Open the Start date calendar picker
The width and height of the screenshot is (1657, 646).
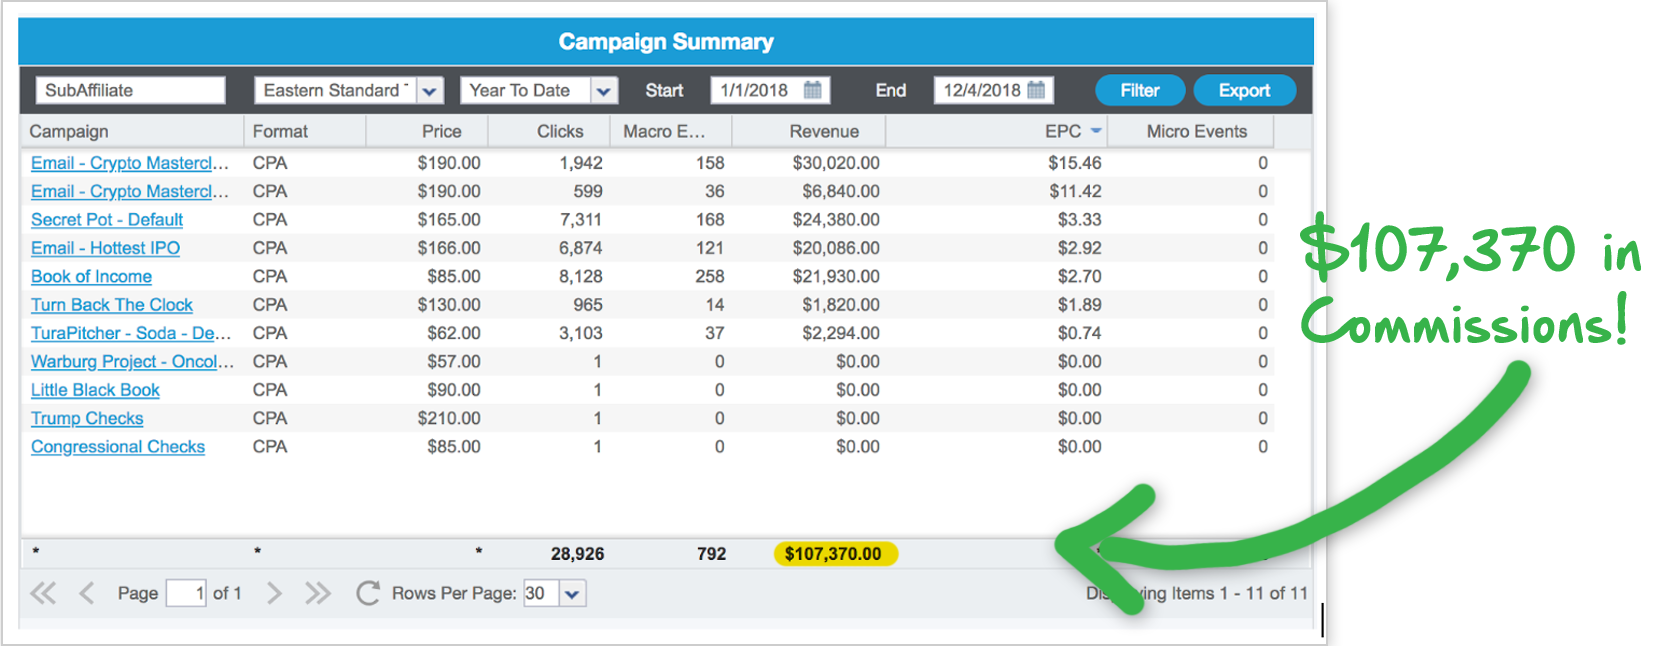pos(813,90)
